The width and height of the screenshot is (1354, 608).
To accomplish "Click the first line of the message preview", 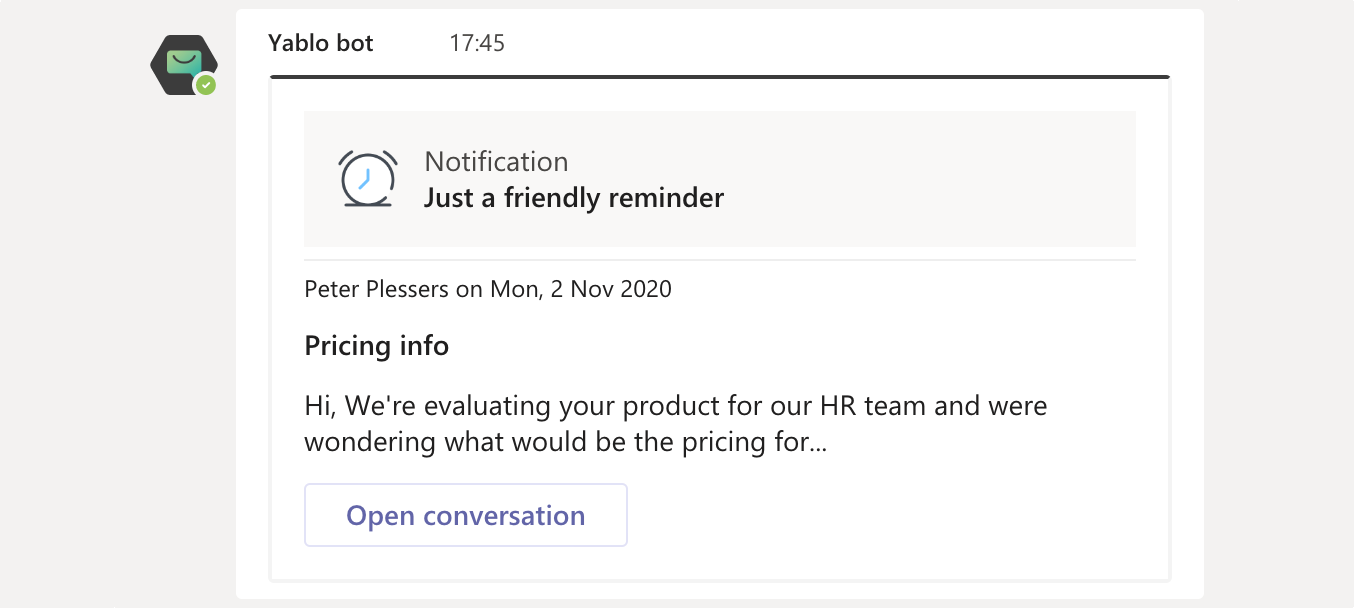I will coord(675,406).
